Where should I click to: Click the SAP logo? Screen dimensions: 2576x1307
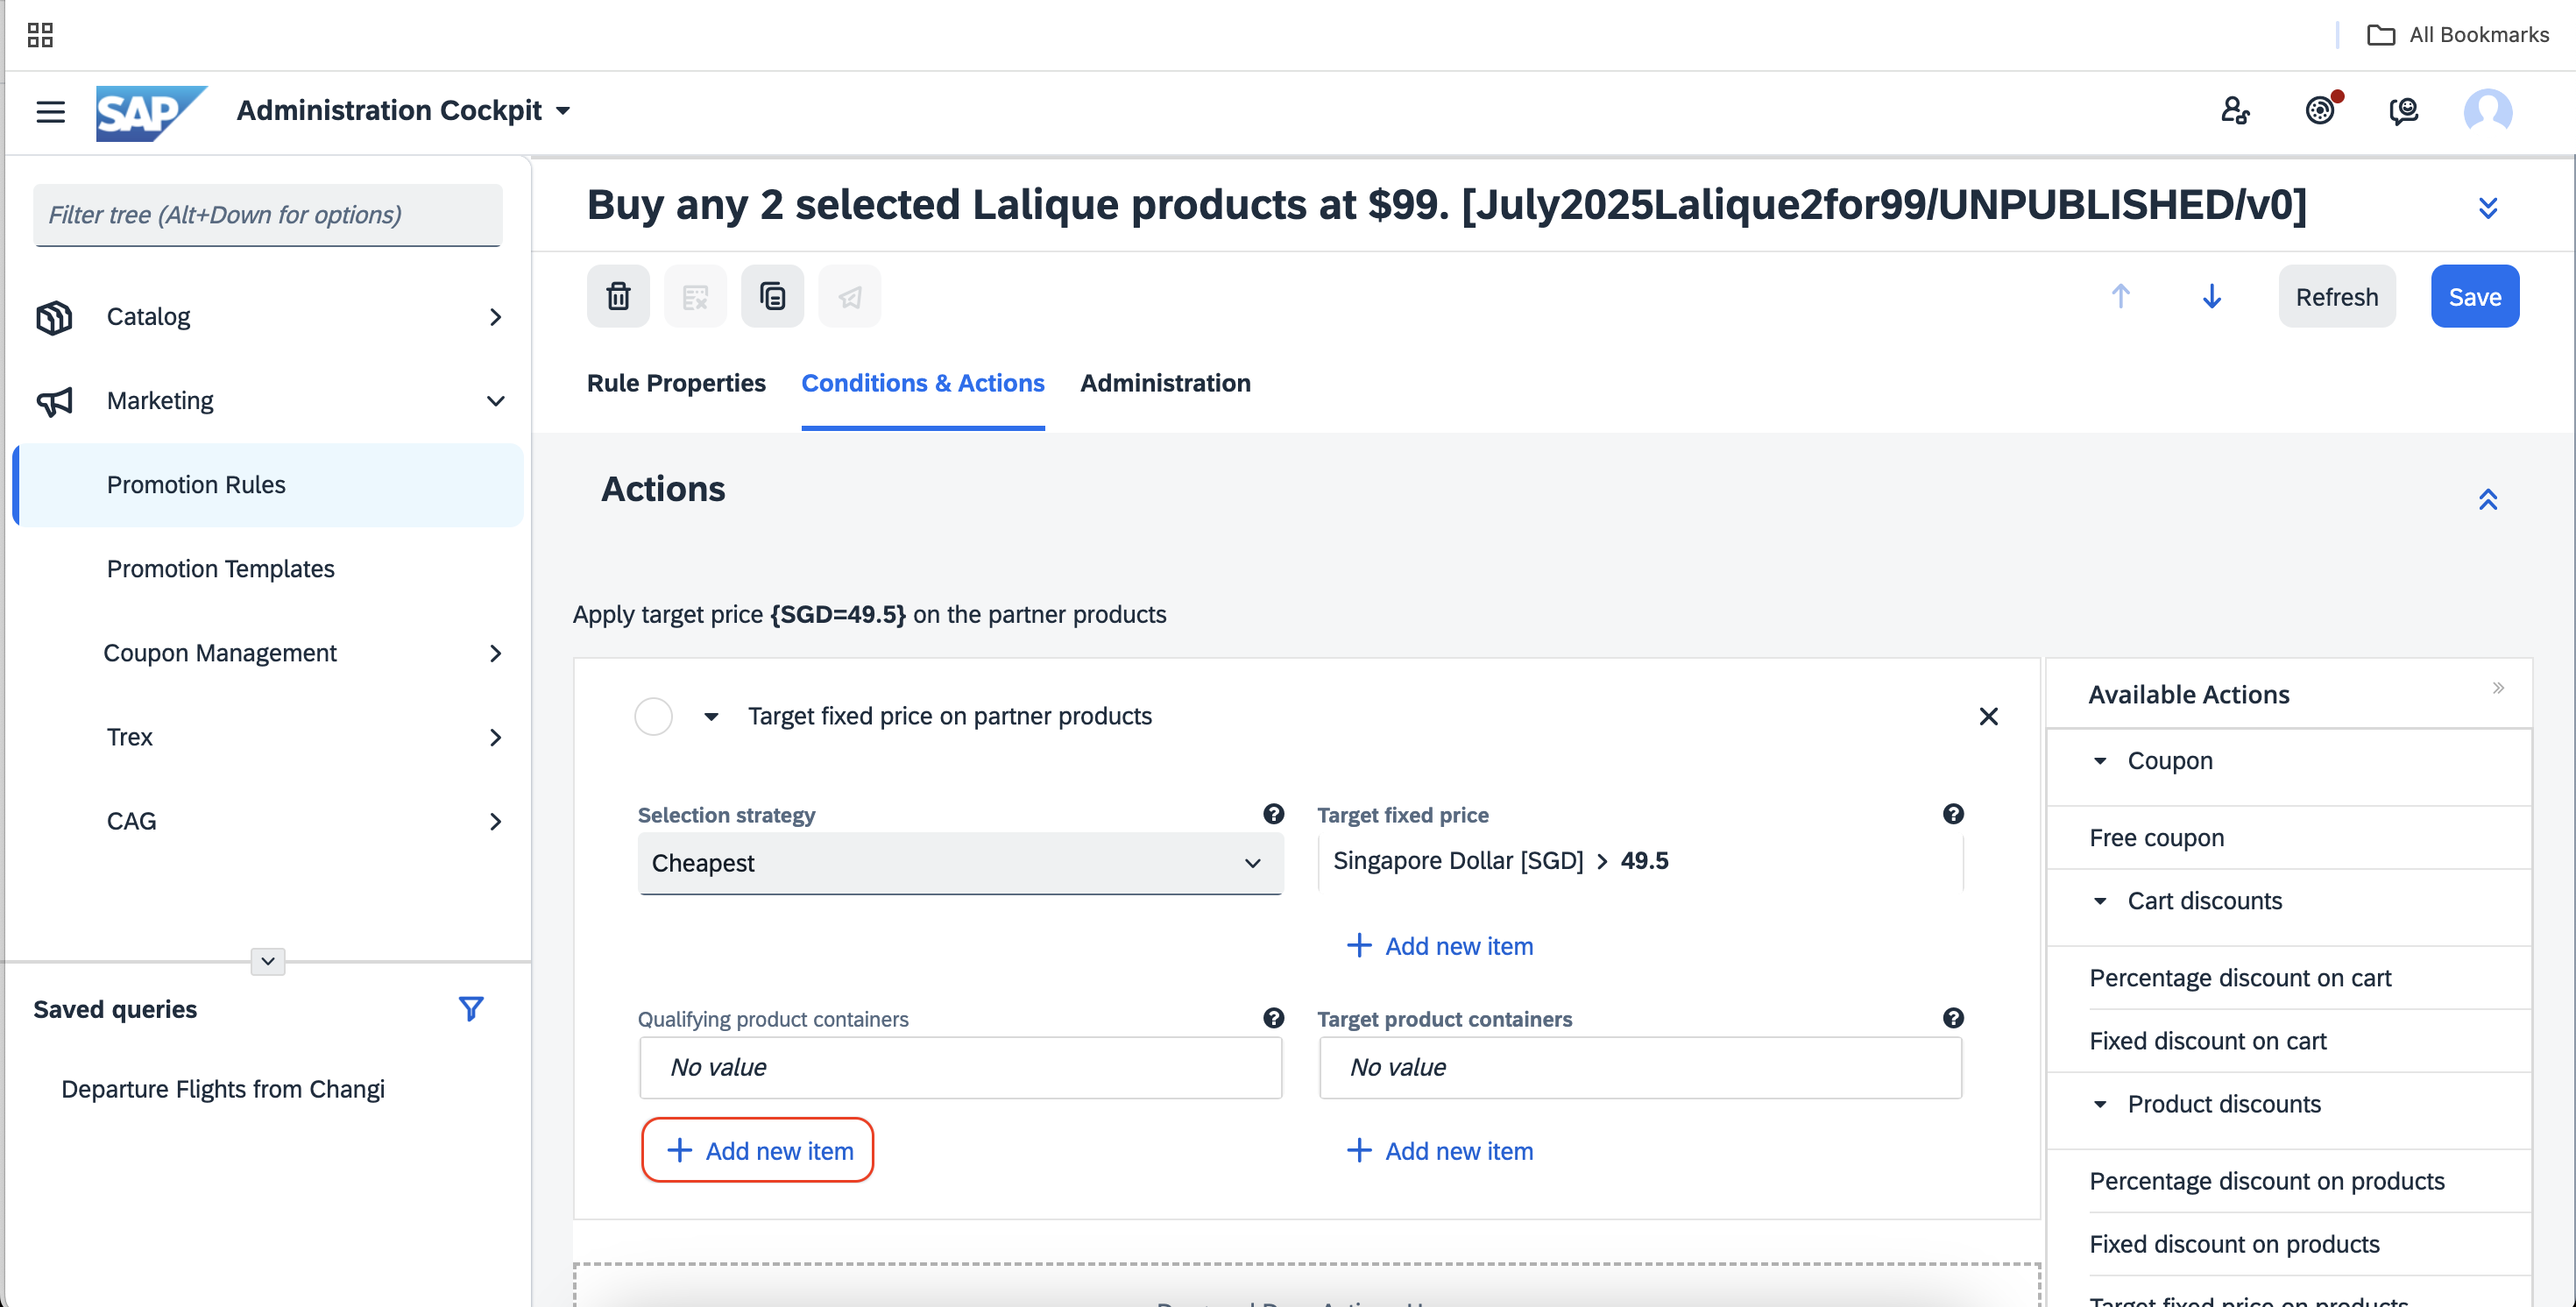click(x=151, y=112)
